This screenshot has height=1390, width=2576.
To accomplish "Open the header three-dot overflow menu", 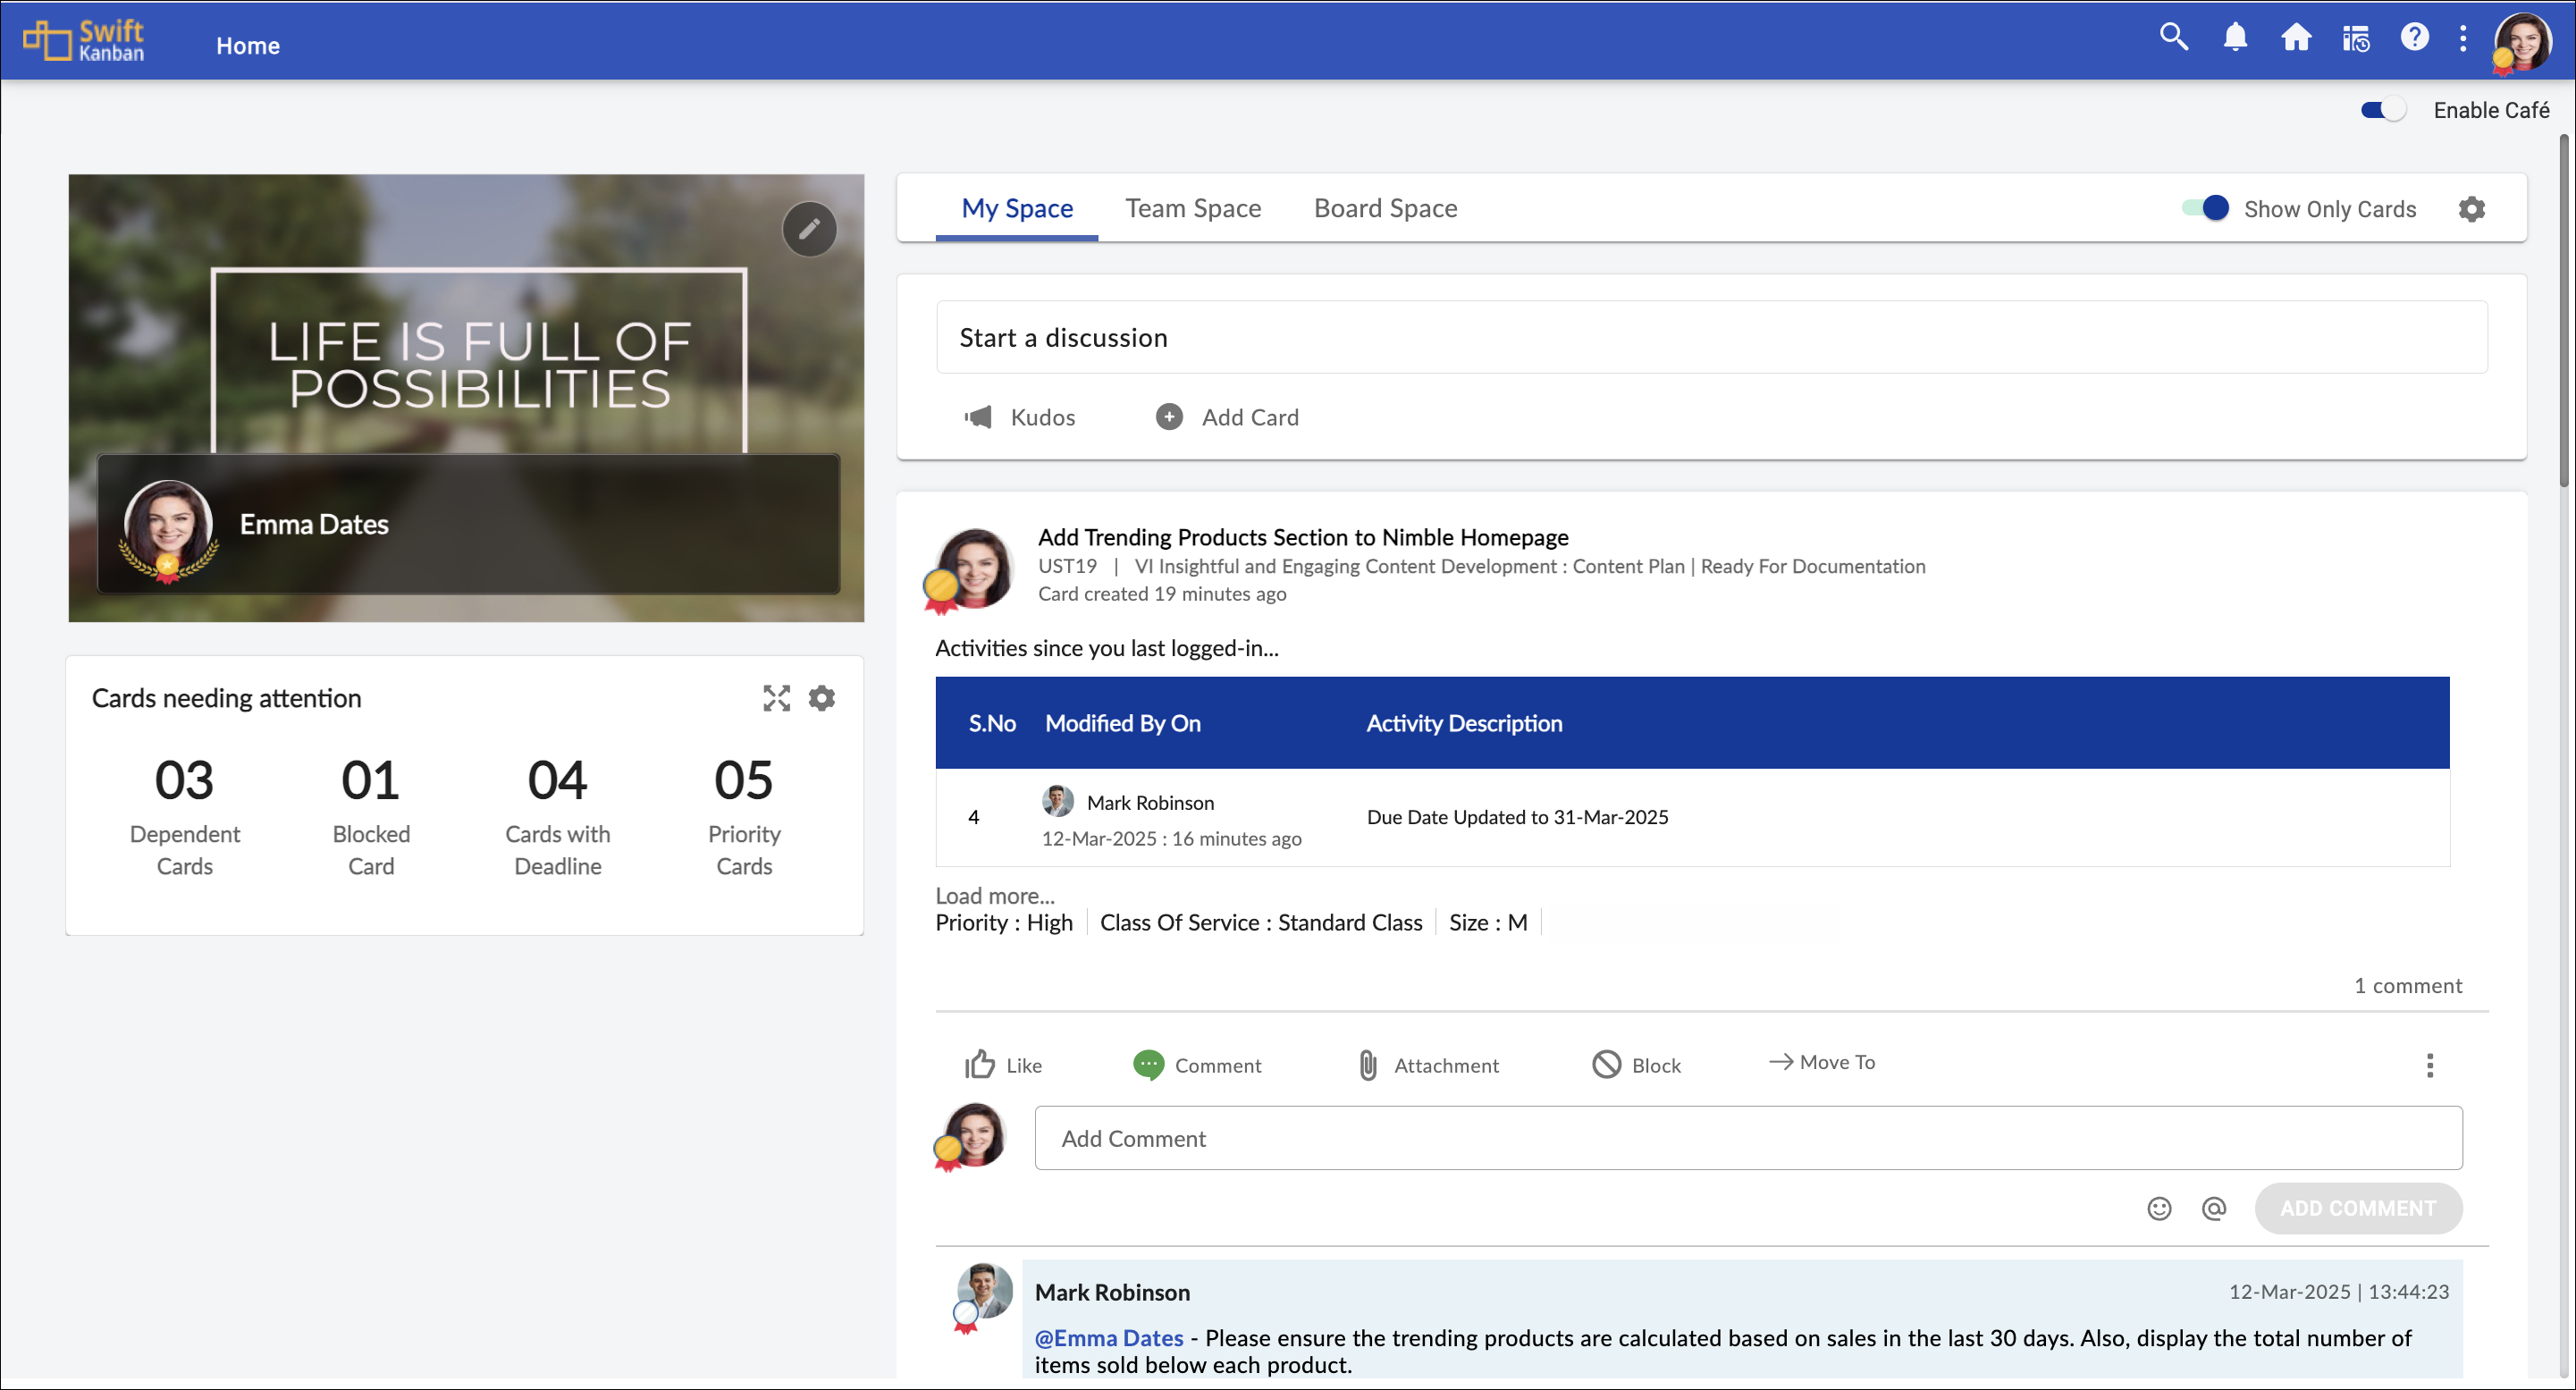I will (2463, 38).
